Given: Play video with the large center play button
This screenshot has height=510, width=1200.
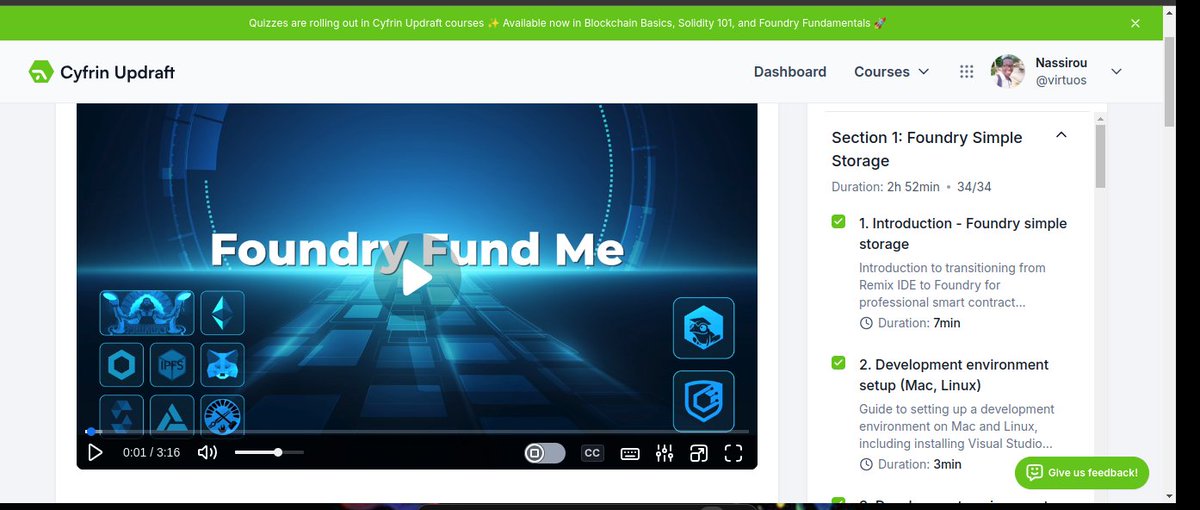Looking at the screenshot, I should (417, 278).
